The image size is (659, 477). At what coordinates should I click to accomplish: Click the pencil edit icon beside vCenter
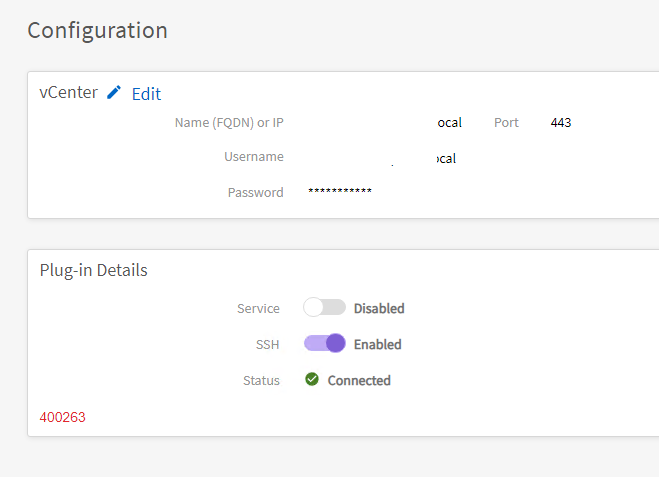click(114, 93)
